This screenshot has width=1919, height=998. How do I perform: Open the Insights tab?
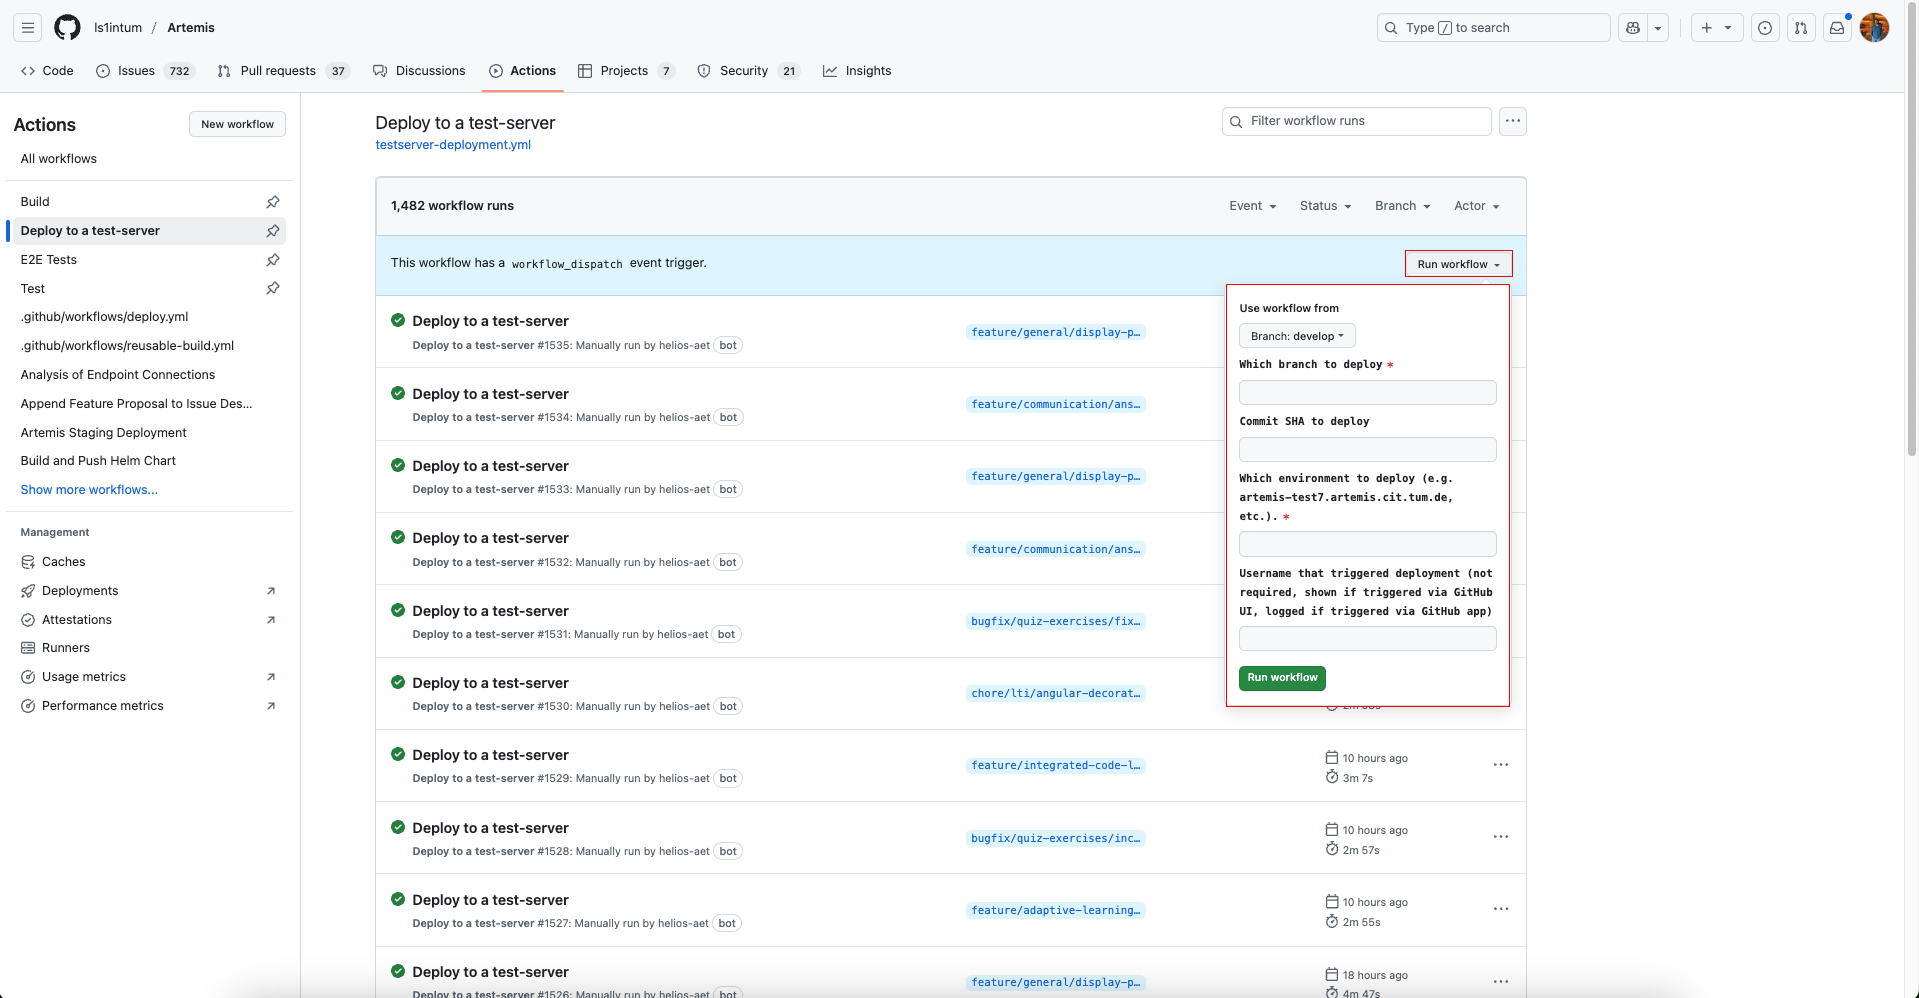[x=857, y=71]
